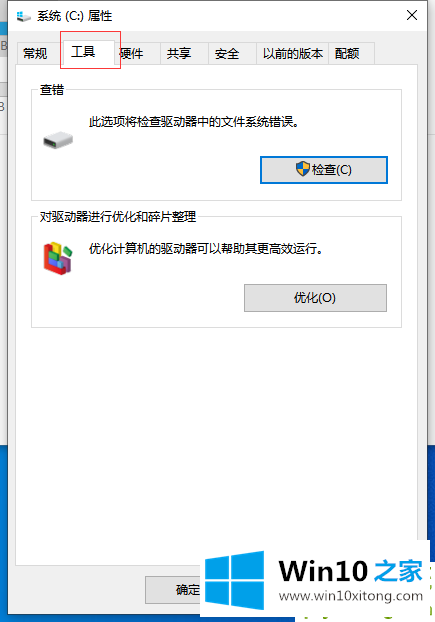This screenshot has height=622, width=435.
Task: Click the Win10 之家 watermark text
Action: [351, 571]
